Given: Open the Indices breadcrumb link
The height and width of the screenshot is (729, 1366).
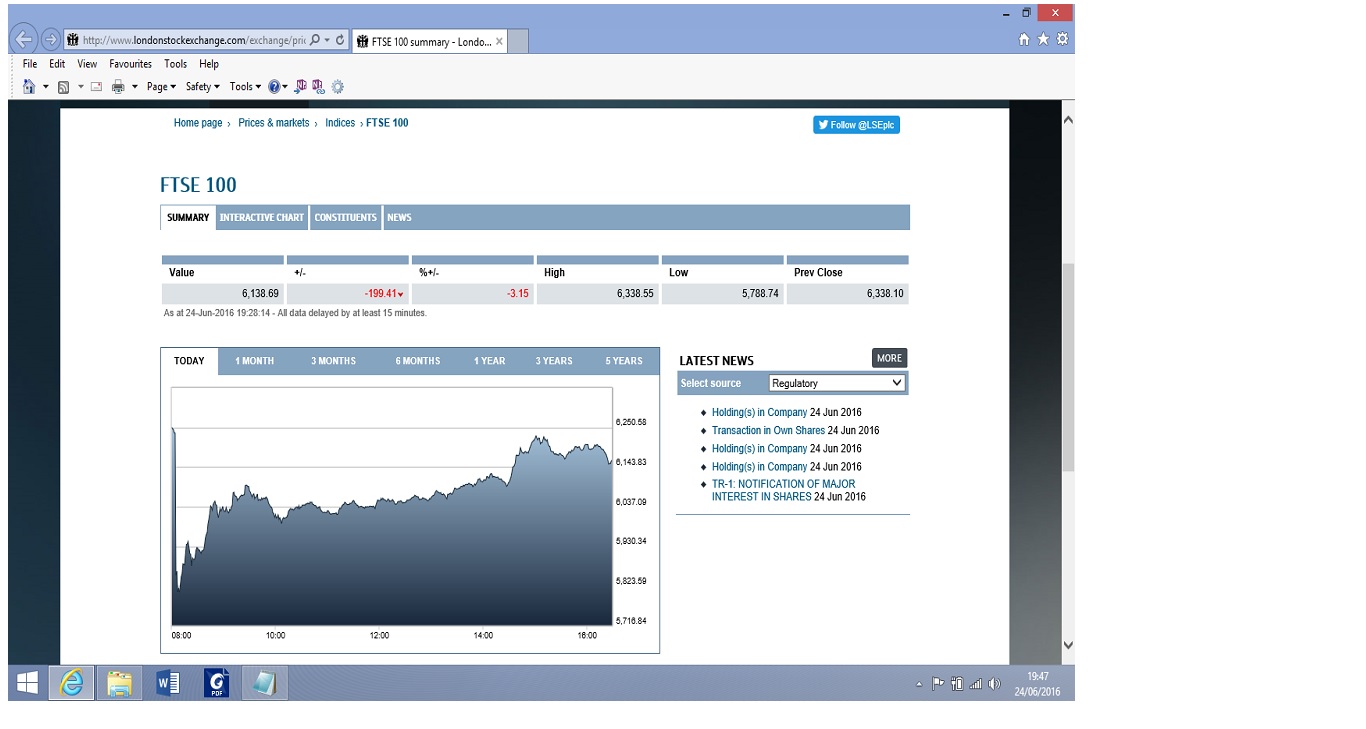Looking at the screenshot, I should [x=340, y=123].
